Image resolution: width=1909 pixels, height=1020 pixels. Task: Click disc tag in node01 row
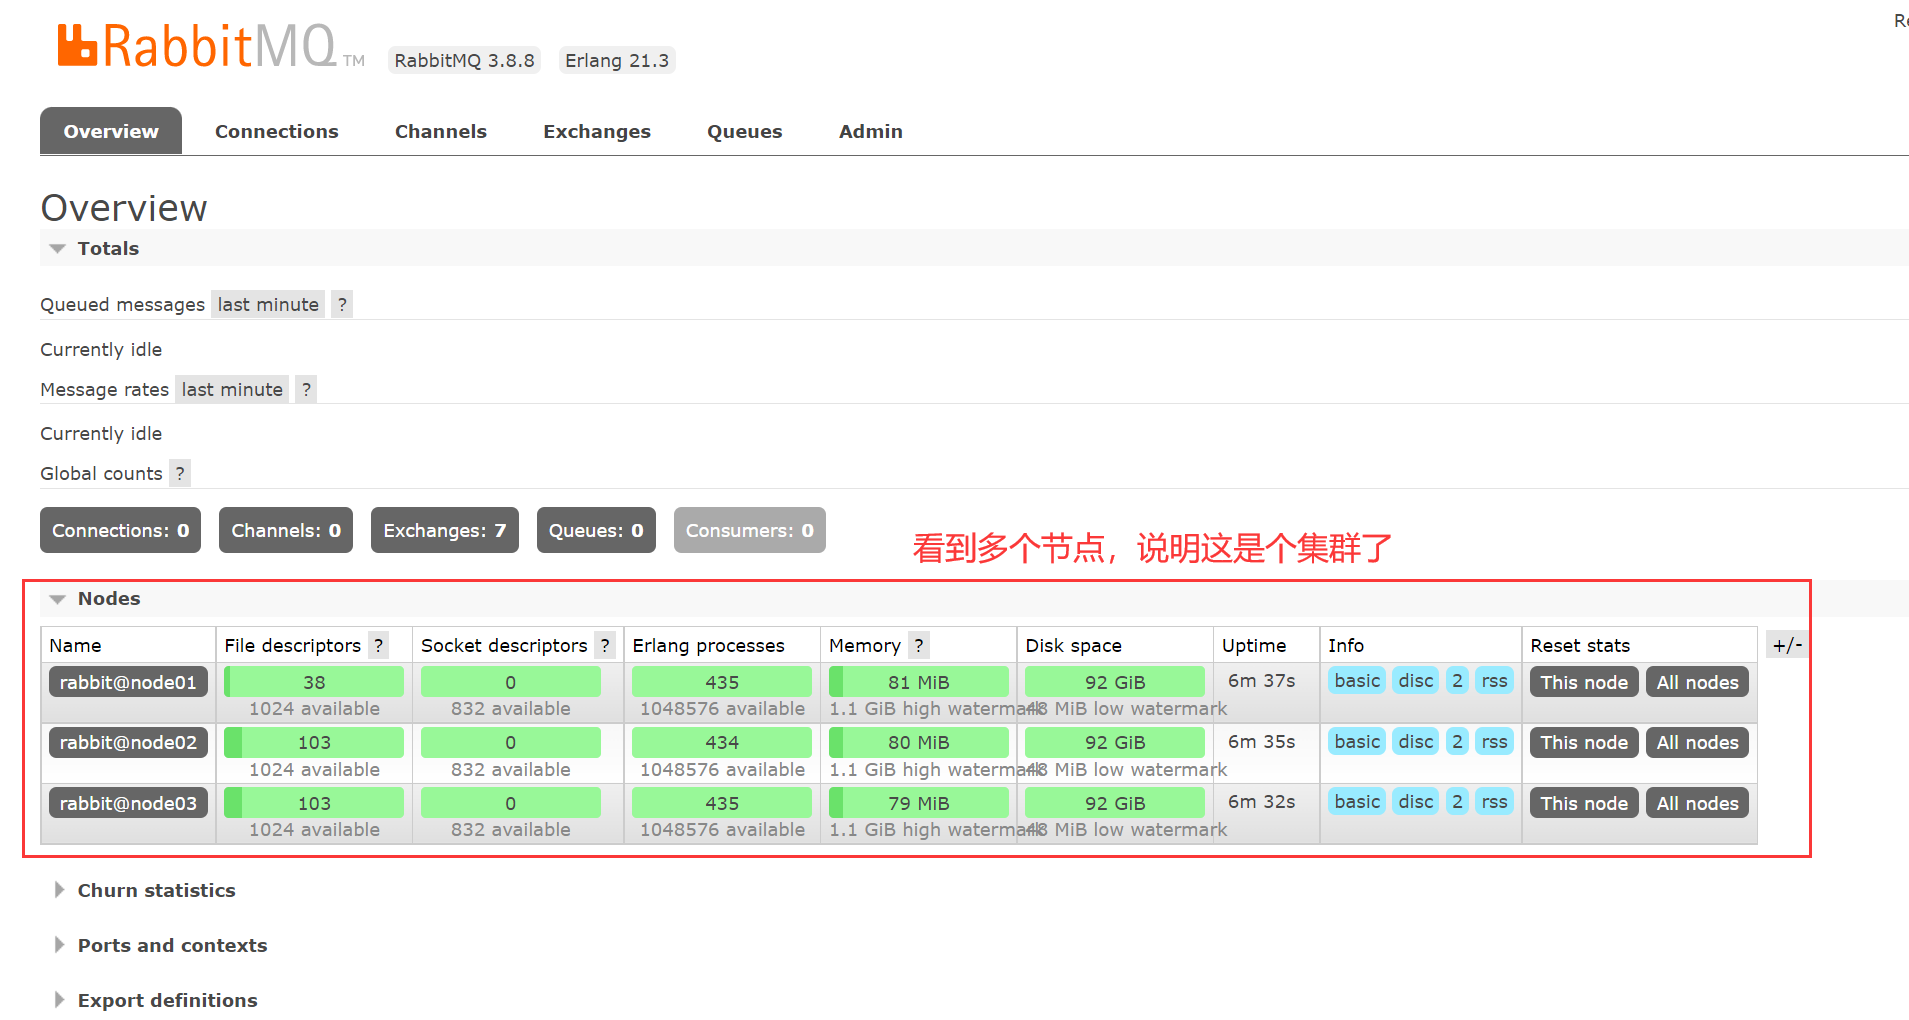tap(1416, 681)
